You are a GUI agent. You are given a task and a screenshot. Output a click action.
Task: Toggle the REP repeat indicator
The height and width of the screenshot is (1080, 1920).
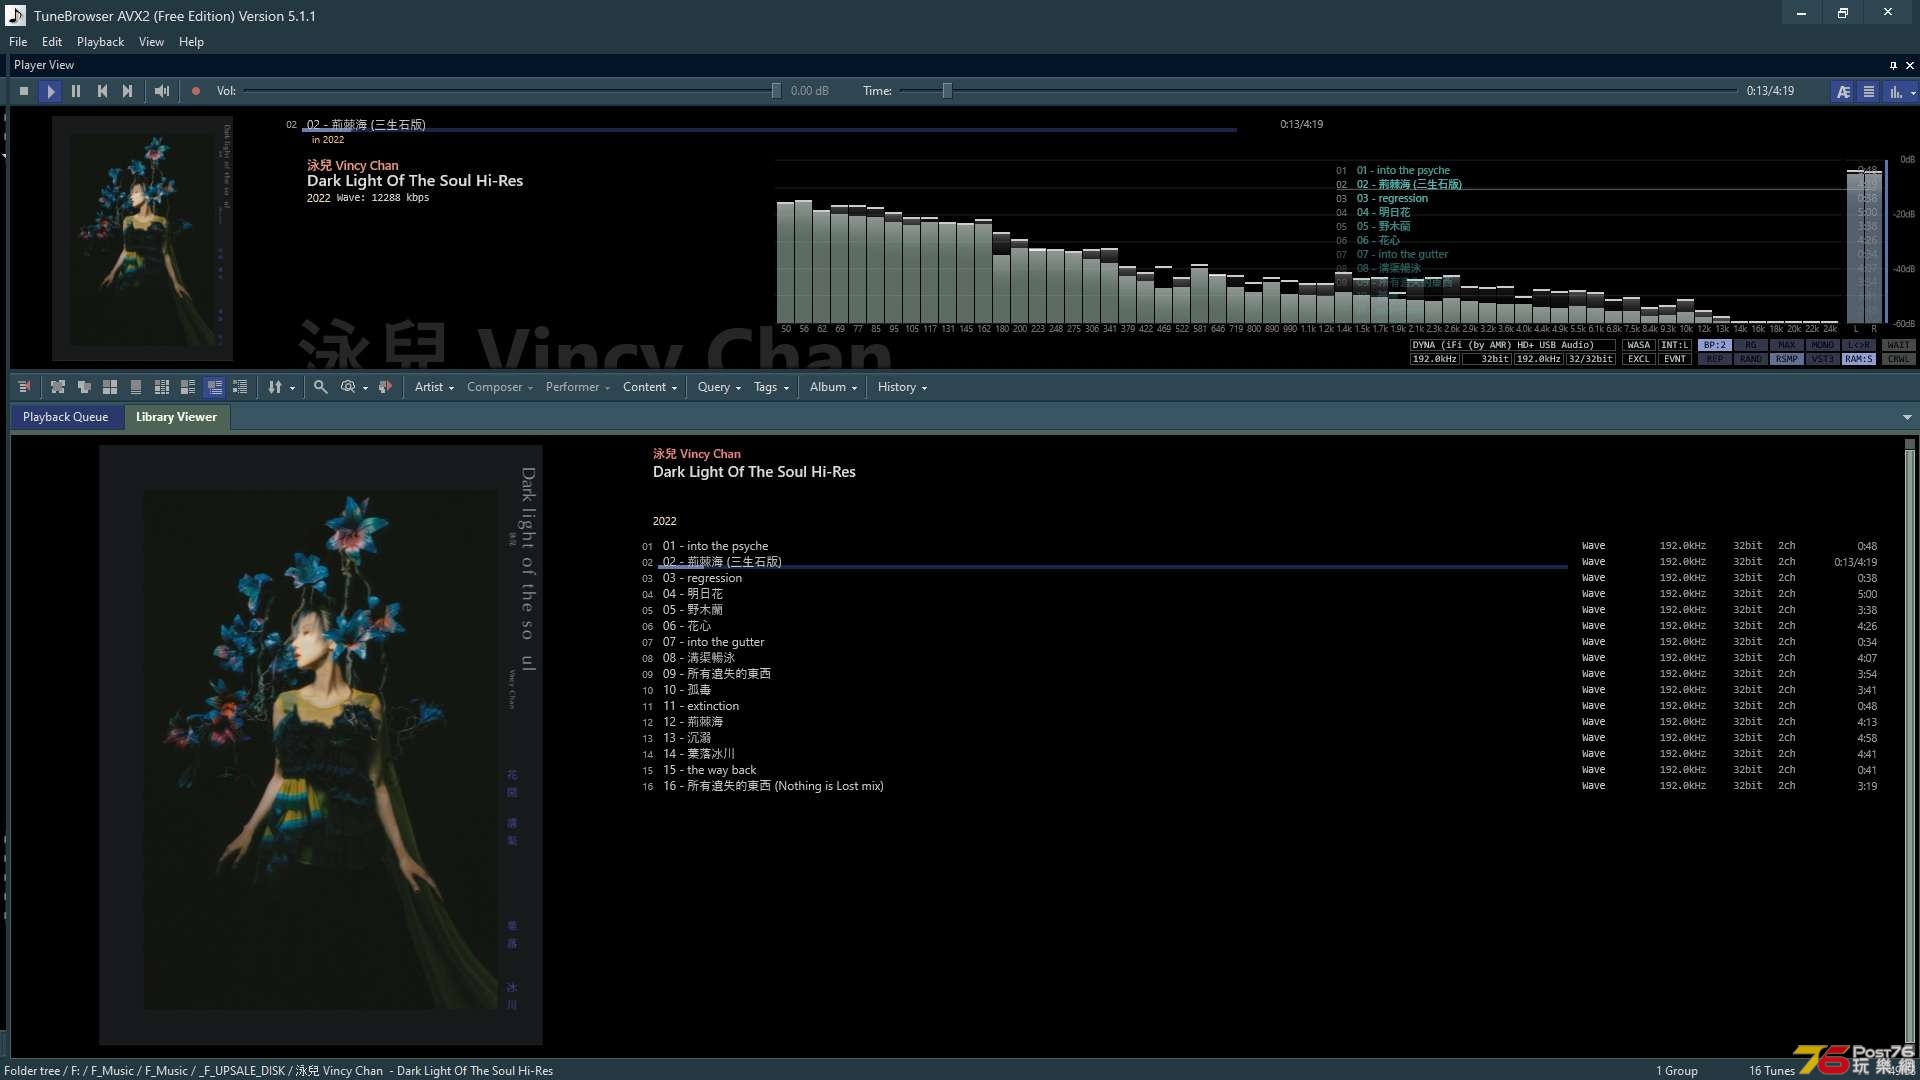click(x=1715, y=359)
